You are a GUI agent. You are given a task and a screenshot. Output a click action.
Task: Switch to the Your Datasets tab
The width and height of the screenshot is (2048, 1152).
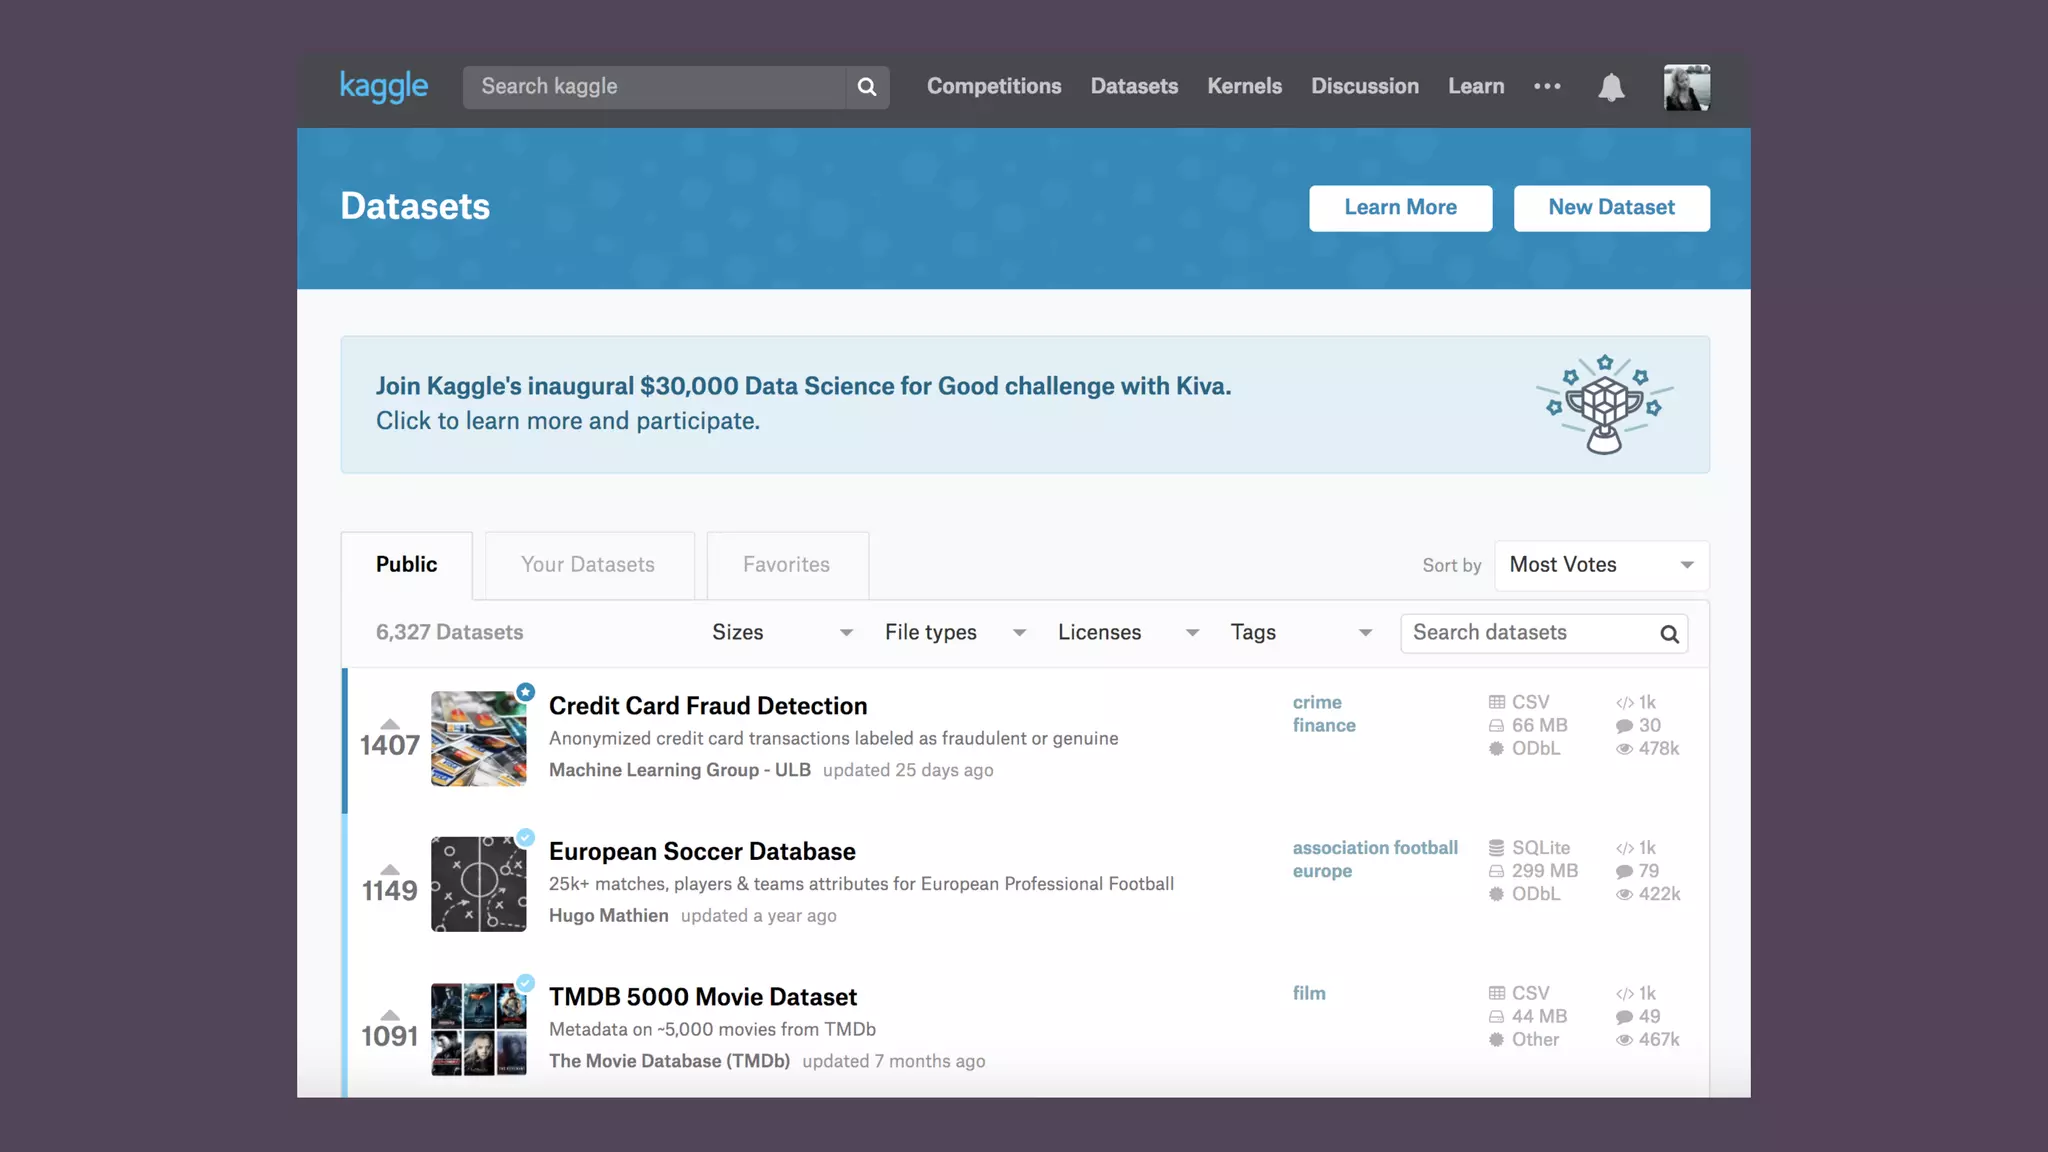click(588, 565)
